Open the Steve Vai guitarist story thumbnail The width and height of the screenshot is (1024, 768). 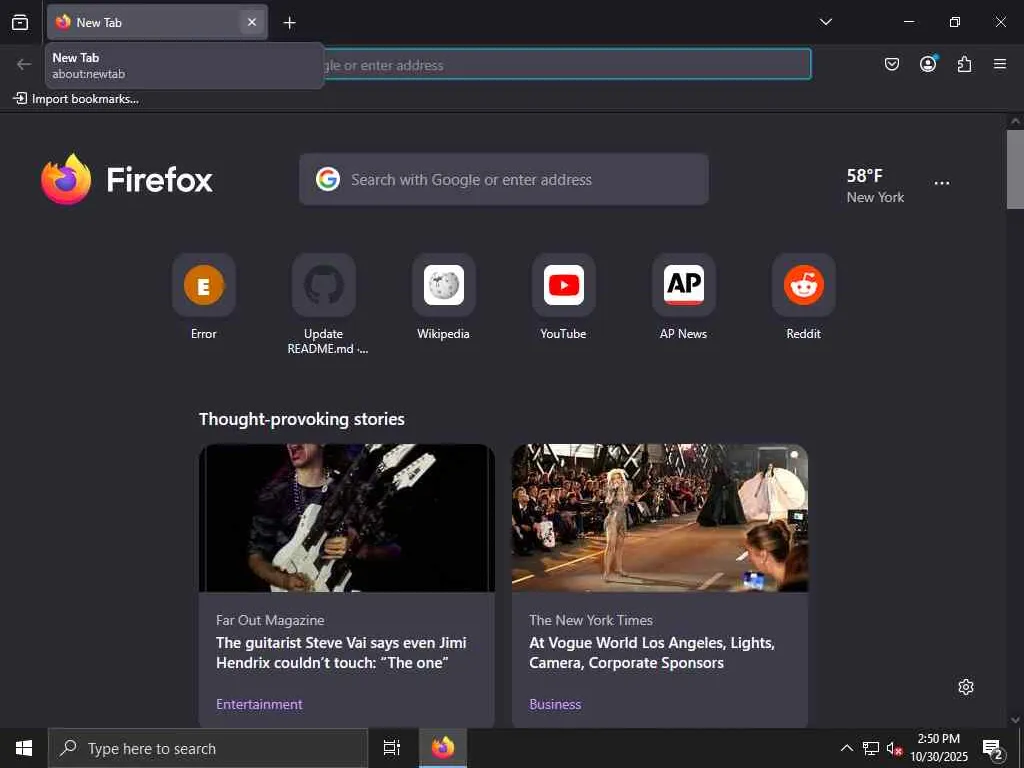[x=347, y=518]
